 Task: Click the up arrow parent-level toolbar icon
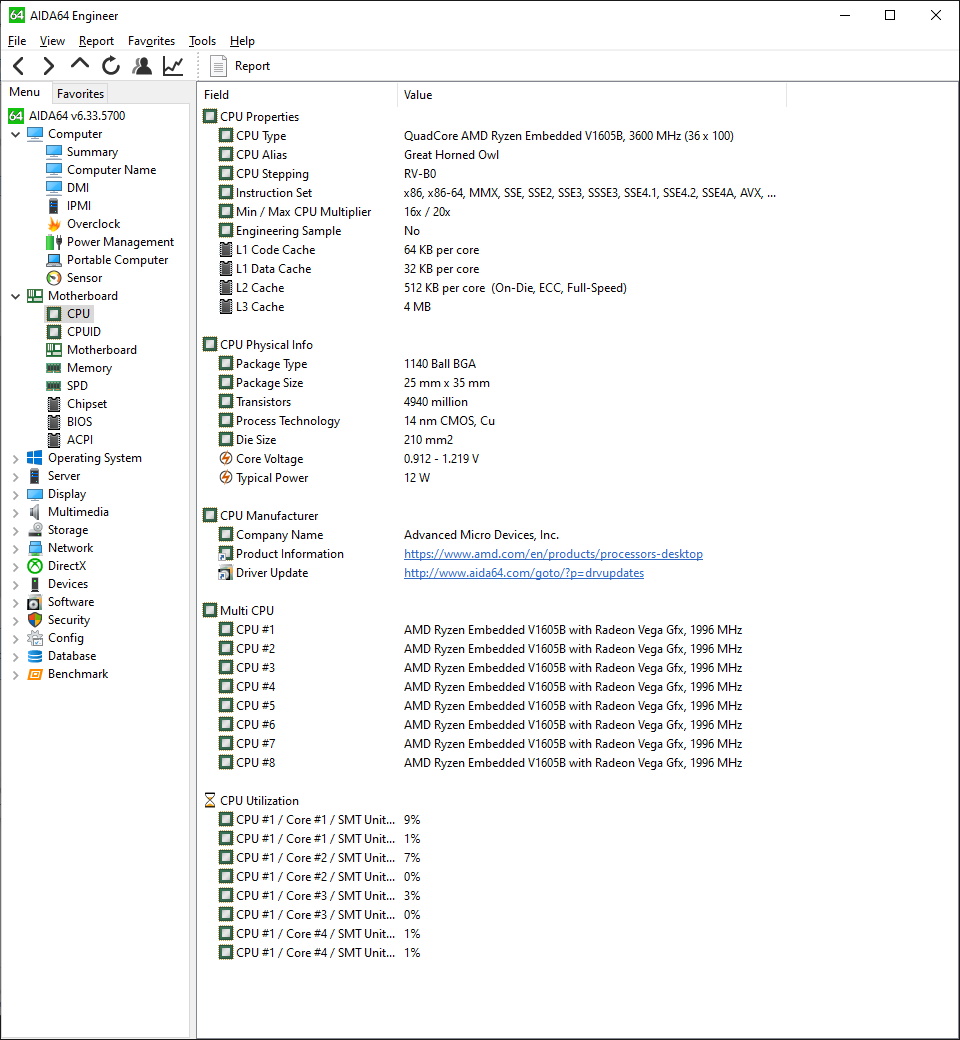[x=80, y=64]
